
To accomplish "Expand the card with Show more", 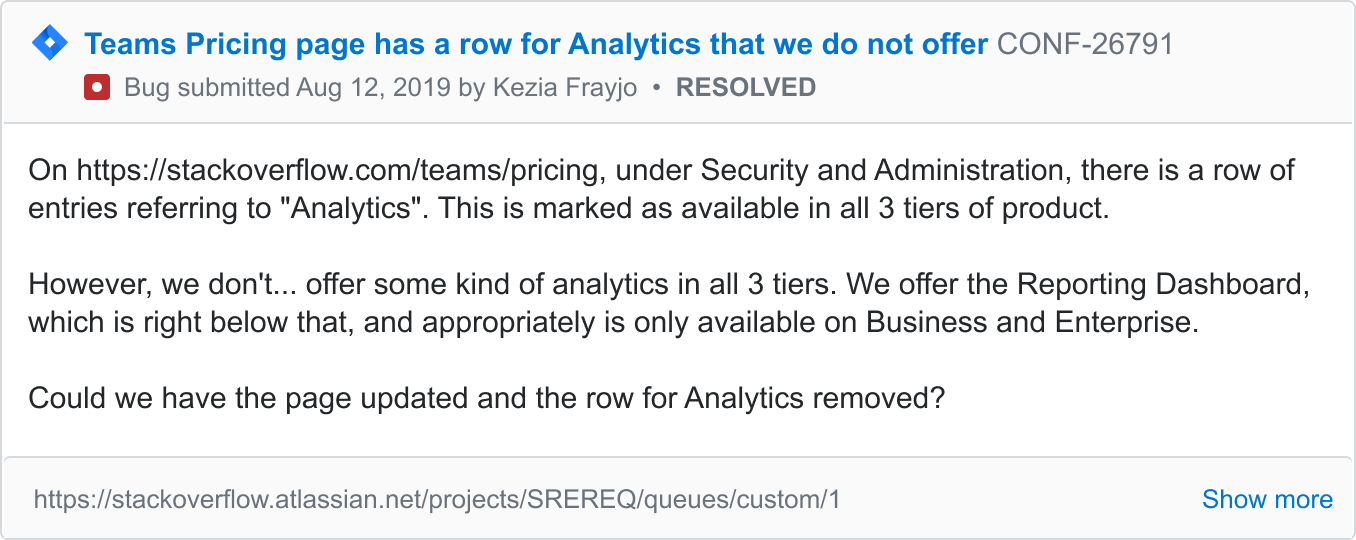I will click(x=1266, y=499).
